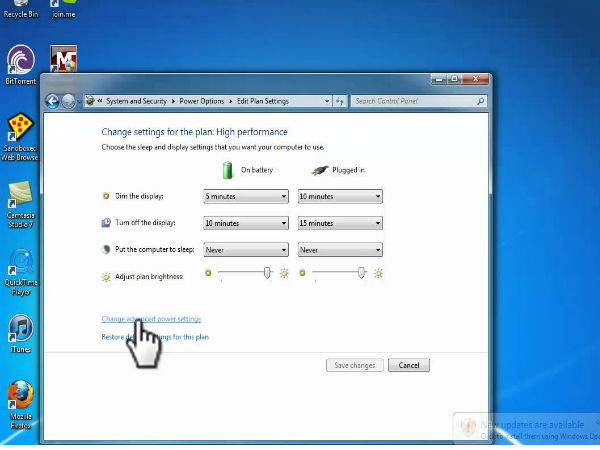Open the plugged-in Dim the display dropdown
Image resolution: width=600 pixels, height=450 pixels.
[x=339, y=197]
